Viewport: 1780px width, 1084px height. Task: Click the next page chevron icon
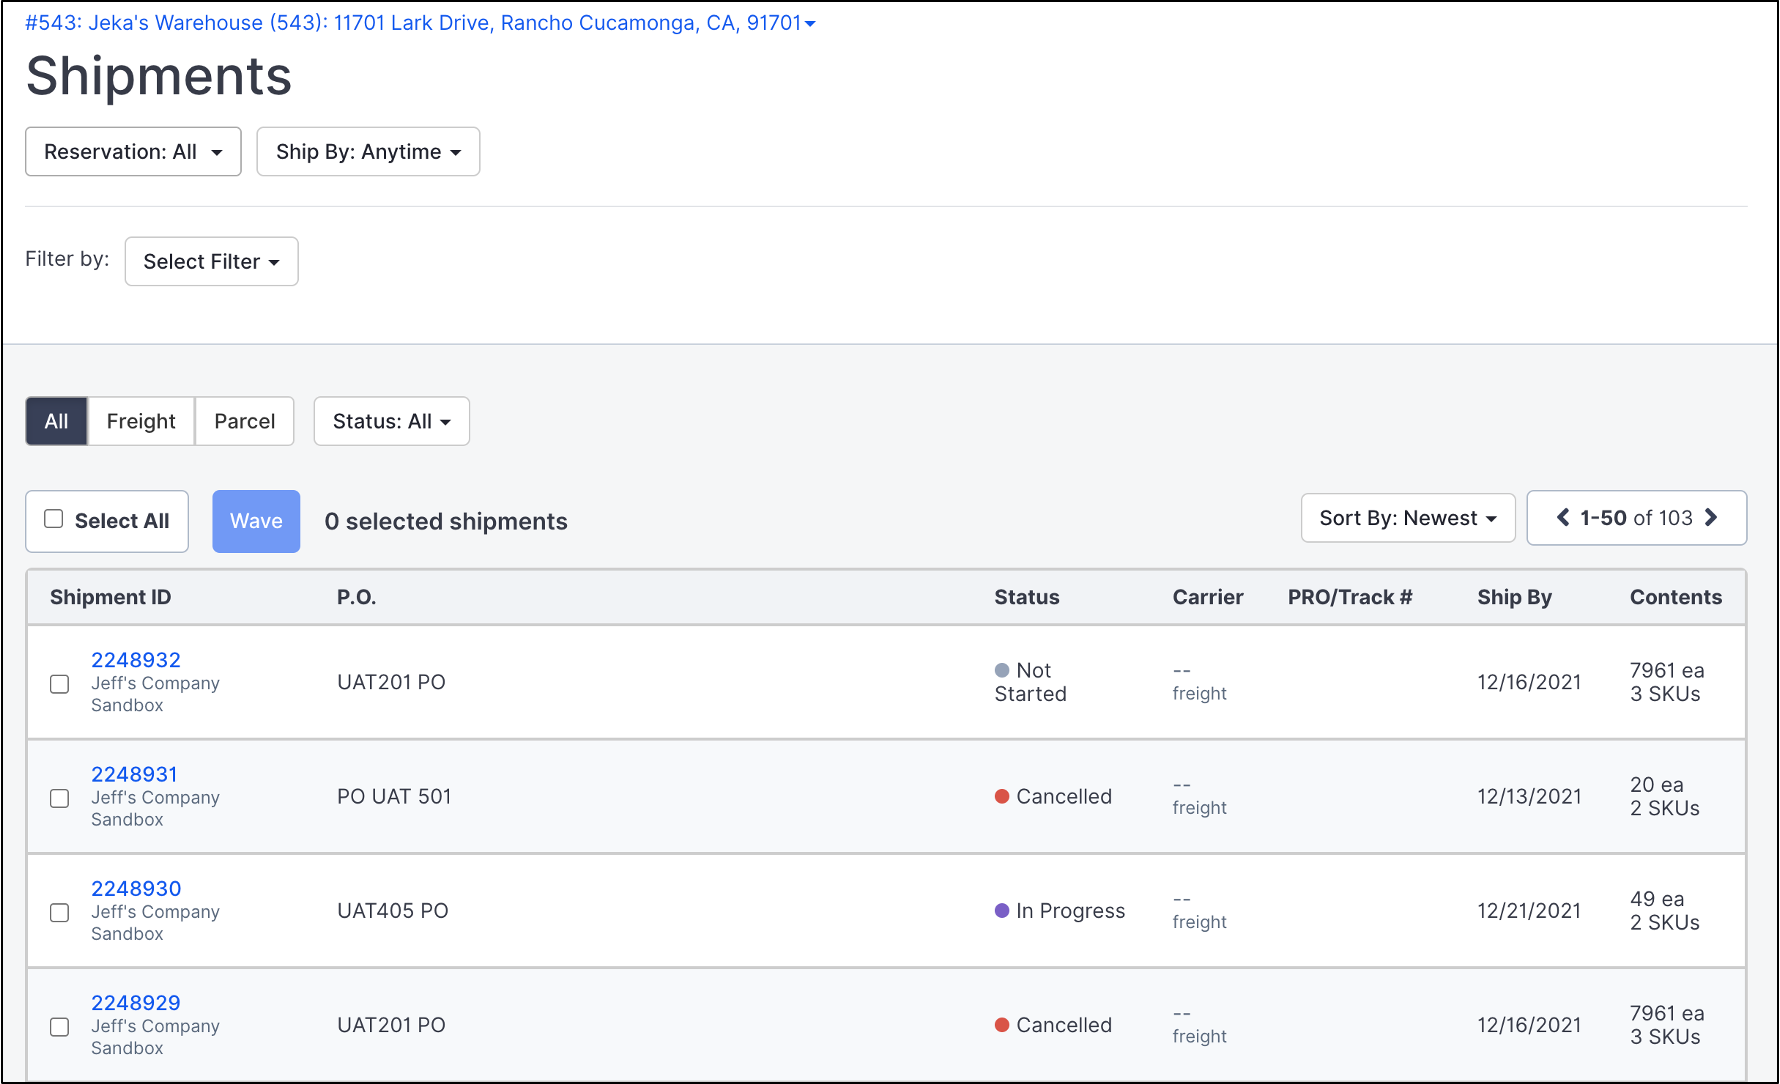(x=1712, y=518)
